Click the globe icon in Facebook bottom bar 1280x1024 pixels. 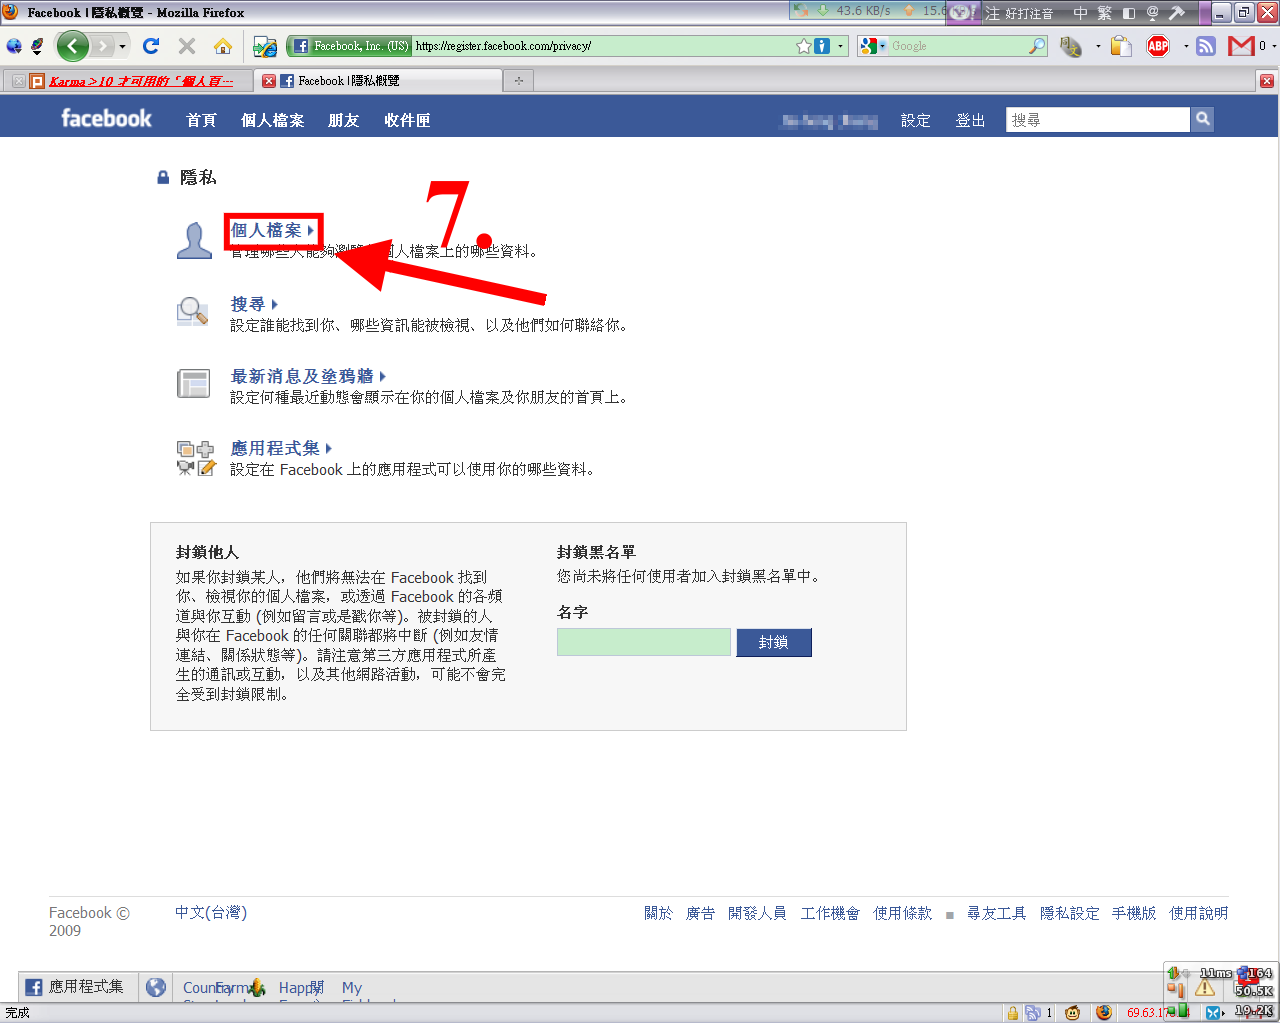click(156, 987)
